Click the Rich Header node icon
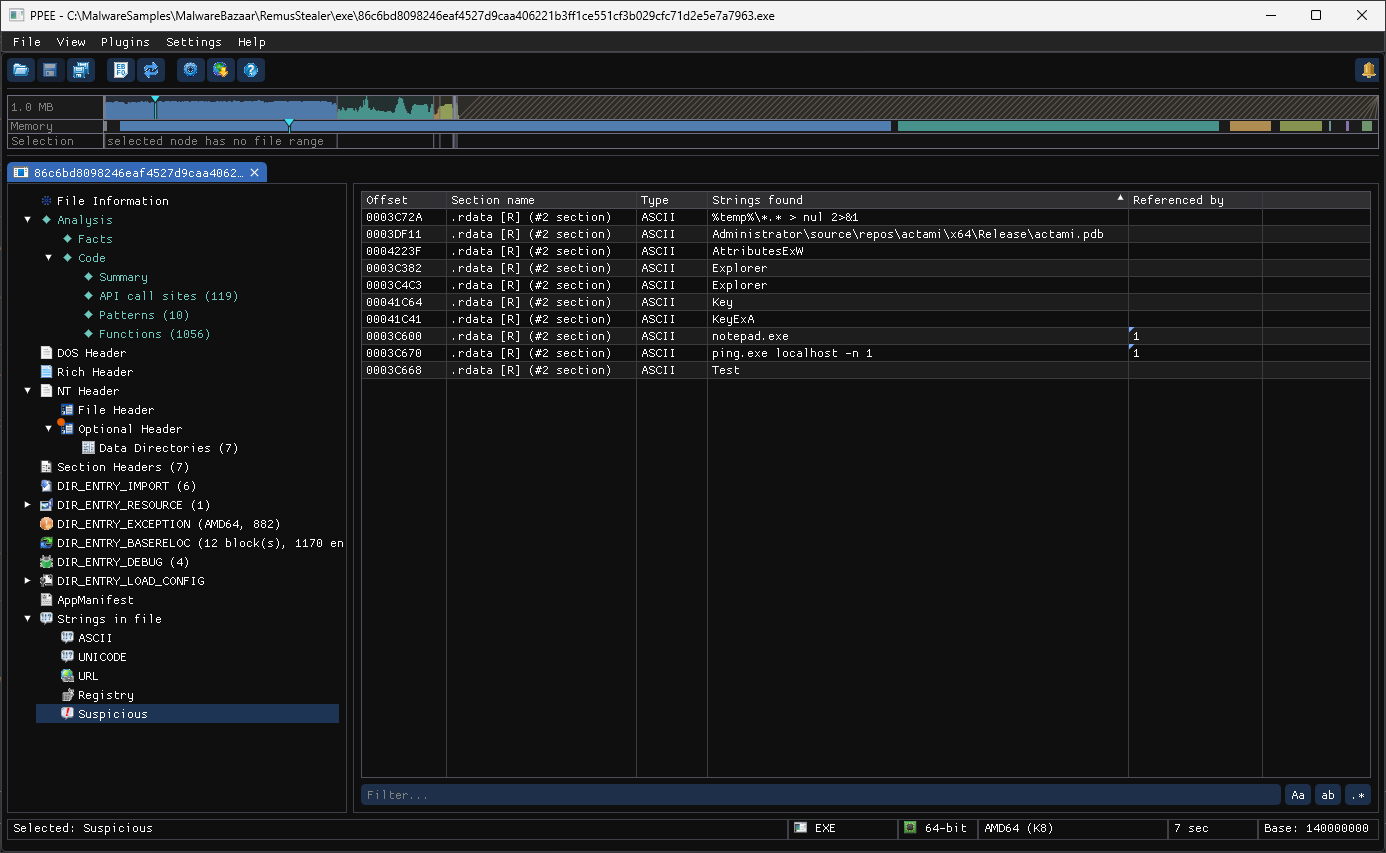This screenshot has height=853, width=1386. coord(46,372)
